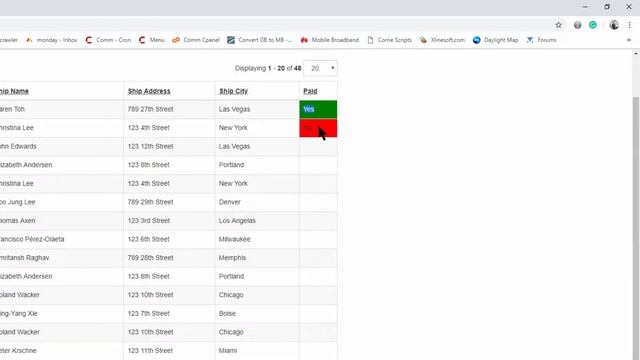Click the red No paid cell

point(318,128)
